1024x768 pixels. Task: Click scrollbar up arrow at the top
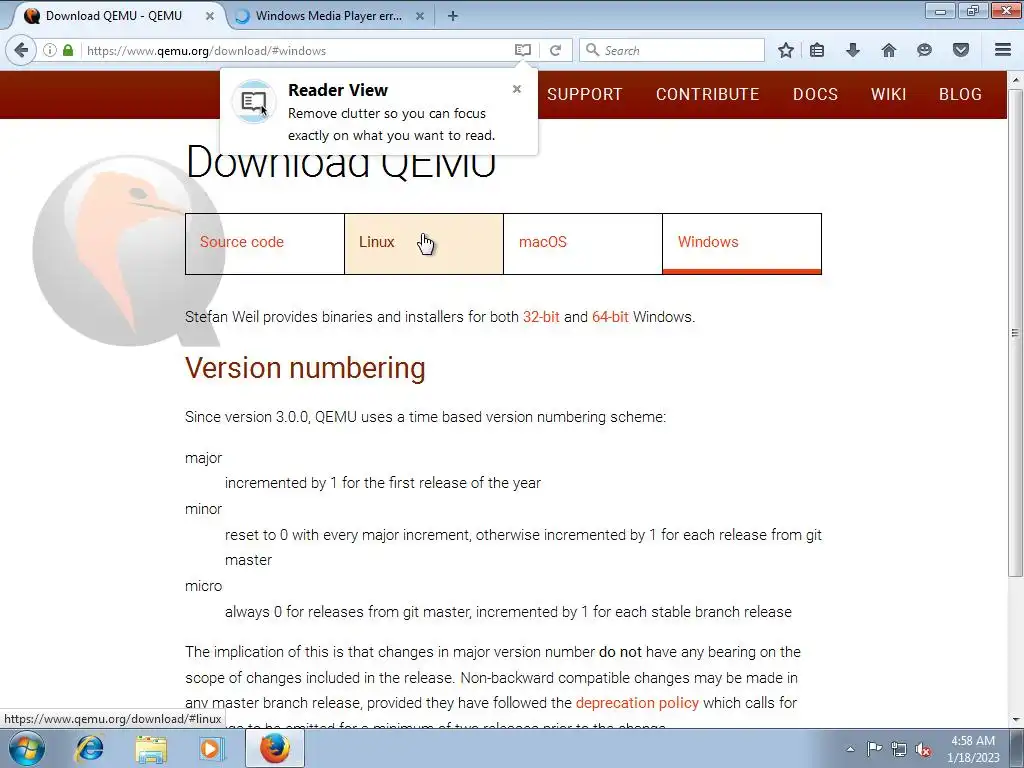click(1016, 79)
